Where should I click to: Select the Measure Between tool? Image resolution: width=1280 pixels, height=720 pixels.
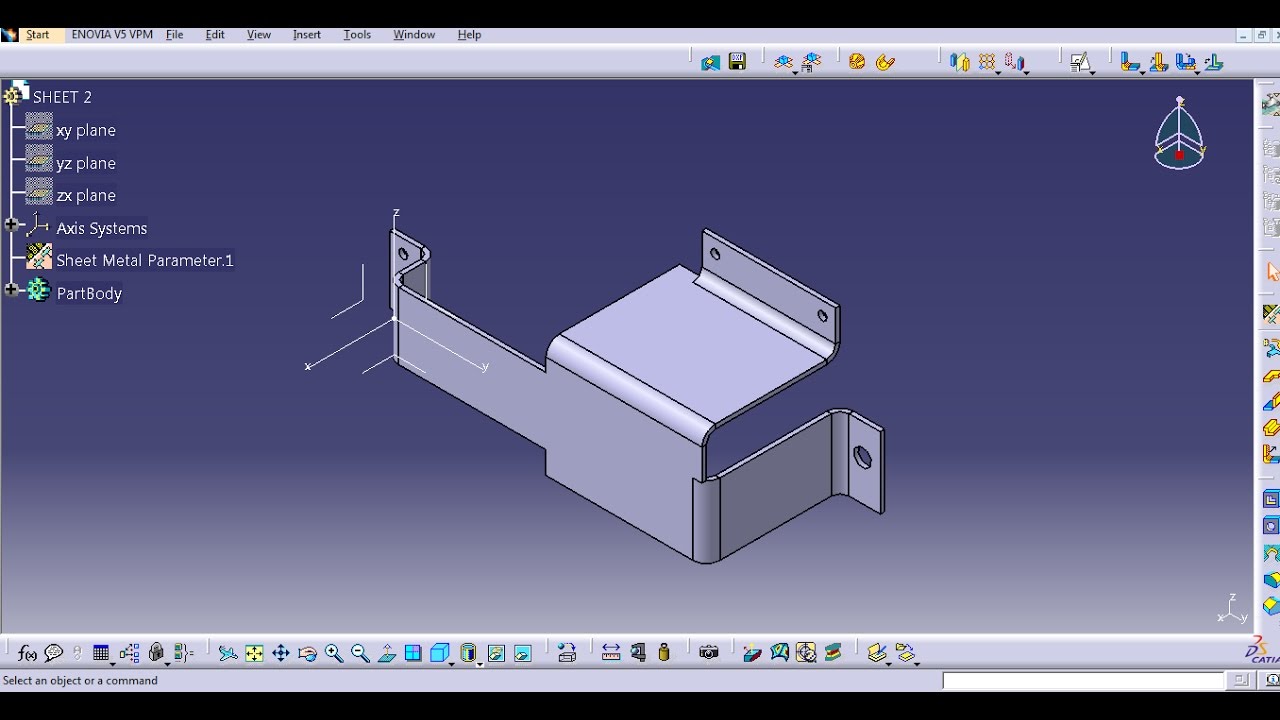click(x=612, y=652)
